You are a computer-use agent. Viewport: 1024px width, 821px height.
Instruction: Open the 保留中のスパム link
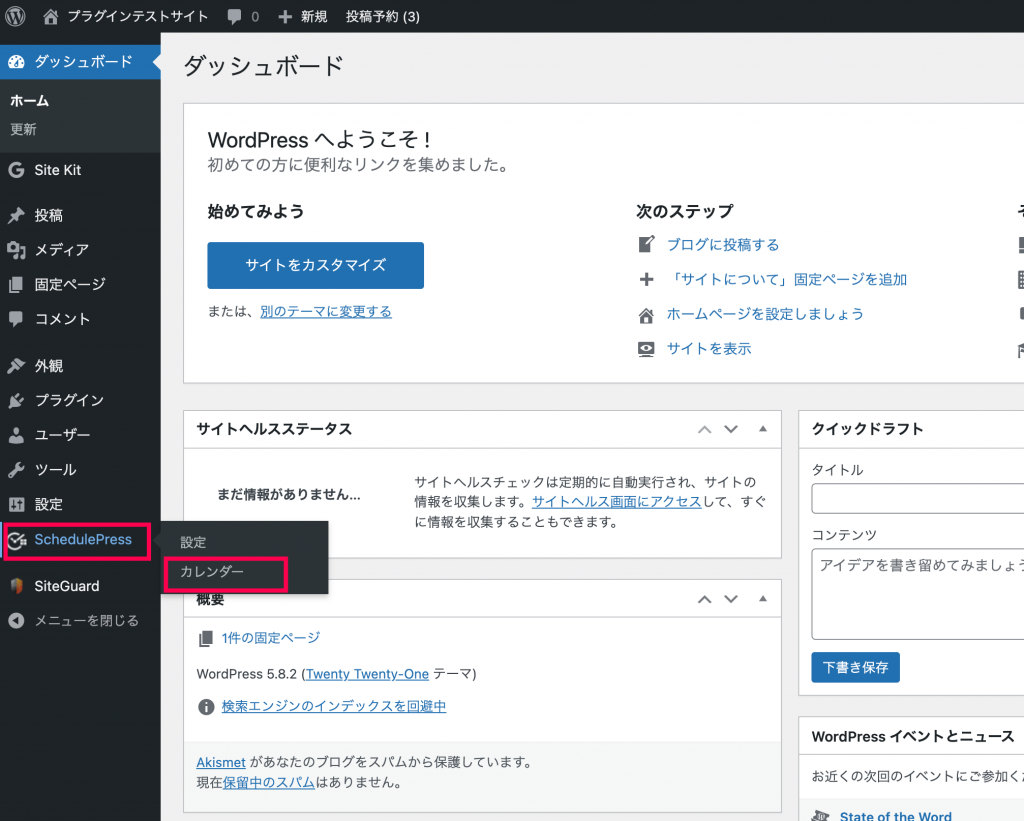pos(269,782)
